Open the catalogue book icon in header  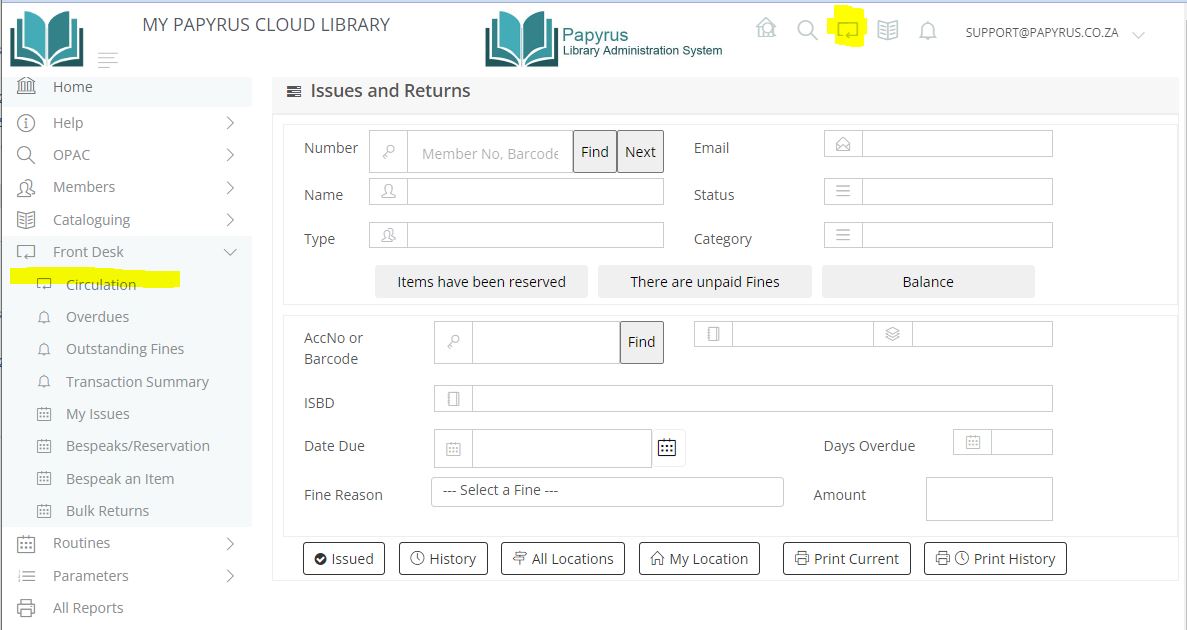[887, 31]
